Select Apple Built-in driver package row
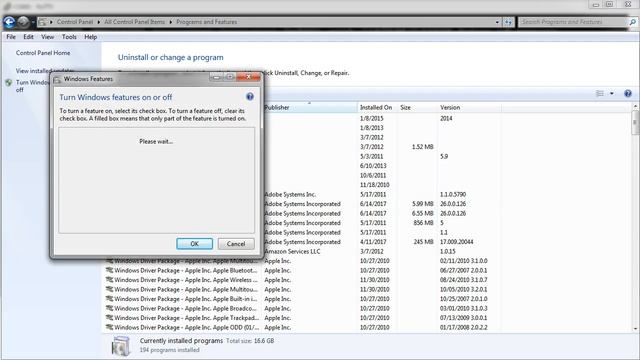The image size is (640, 360). tap(302, 299)
